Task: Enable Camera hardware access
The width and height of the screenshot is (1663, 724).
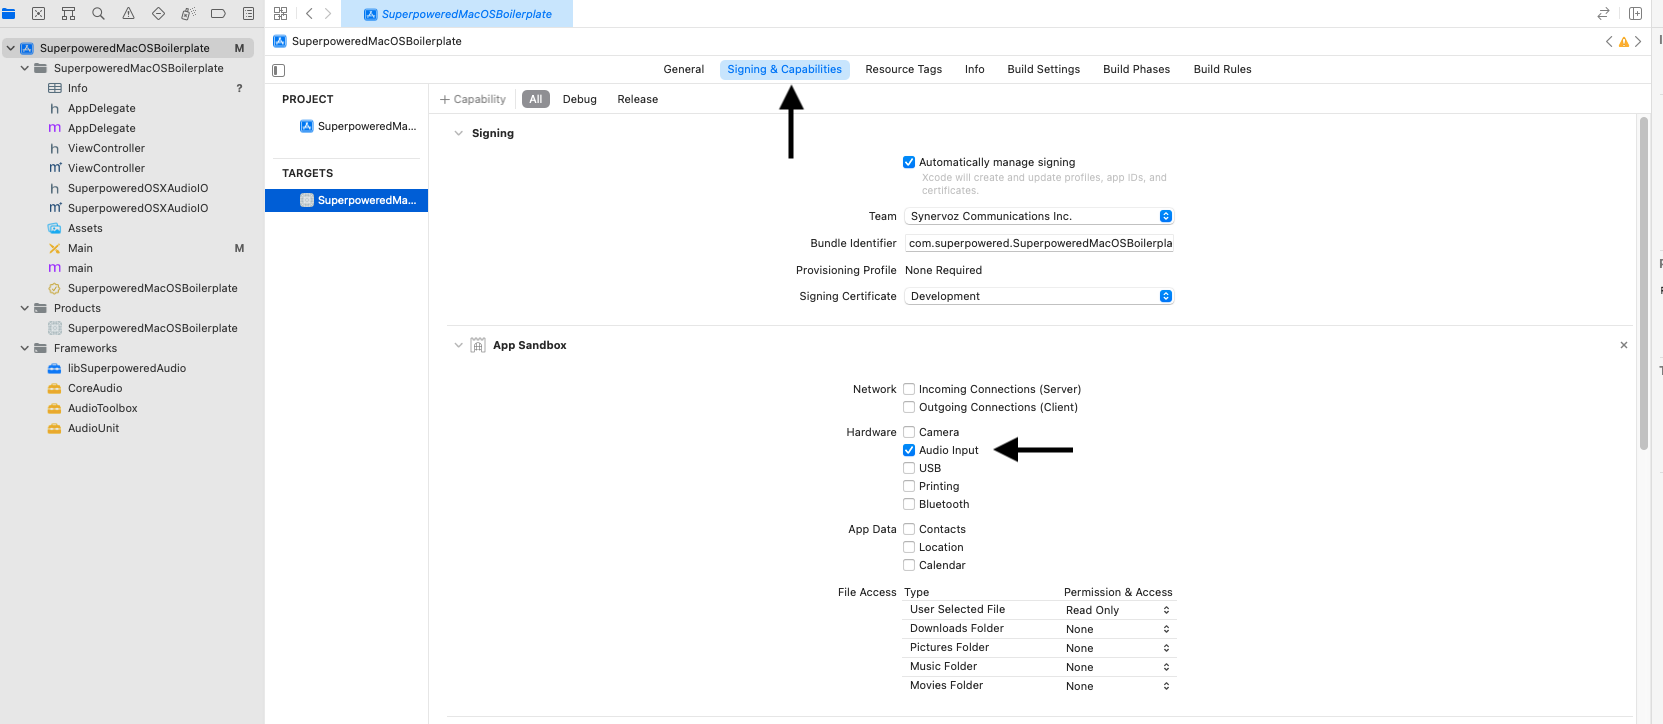Action: pos(909,432)
